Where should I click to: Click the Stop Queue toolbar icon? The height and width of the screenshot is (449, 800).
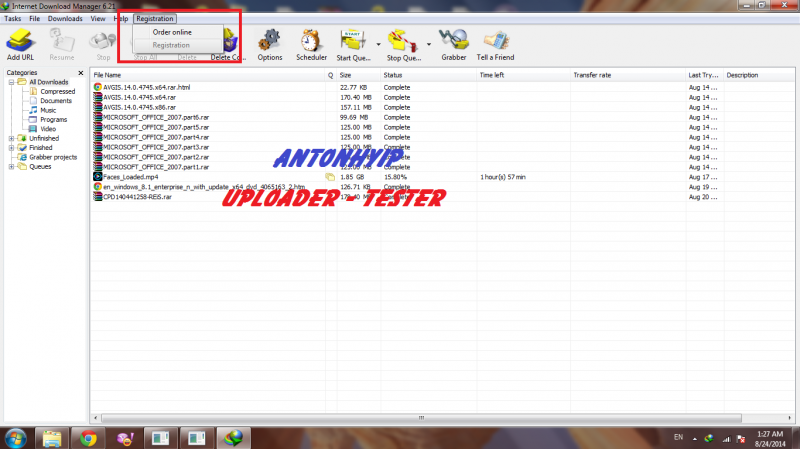[x=404, y=44]
